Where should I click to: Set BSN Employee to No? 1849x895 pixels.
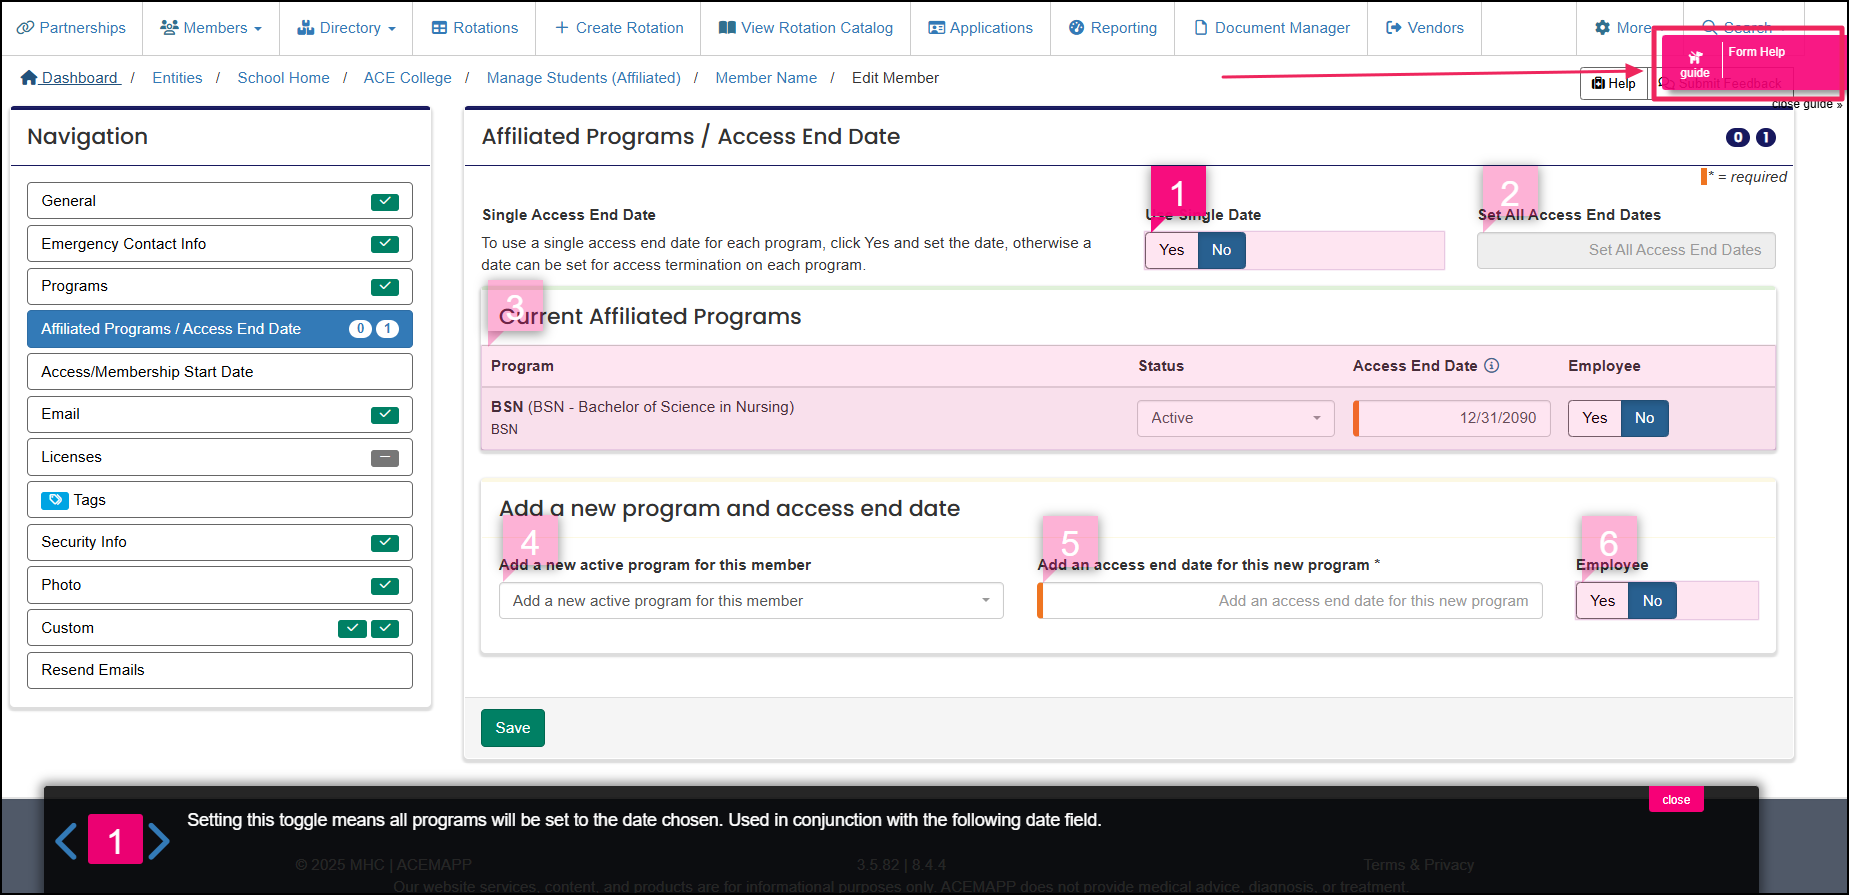point(1644,418)
